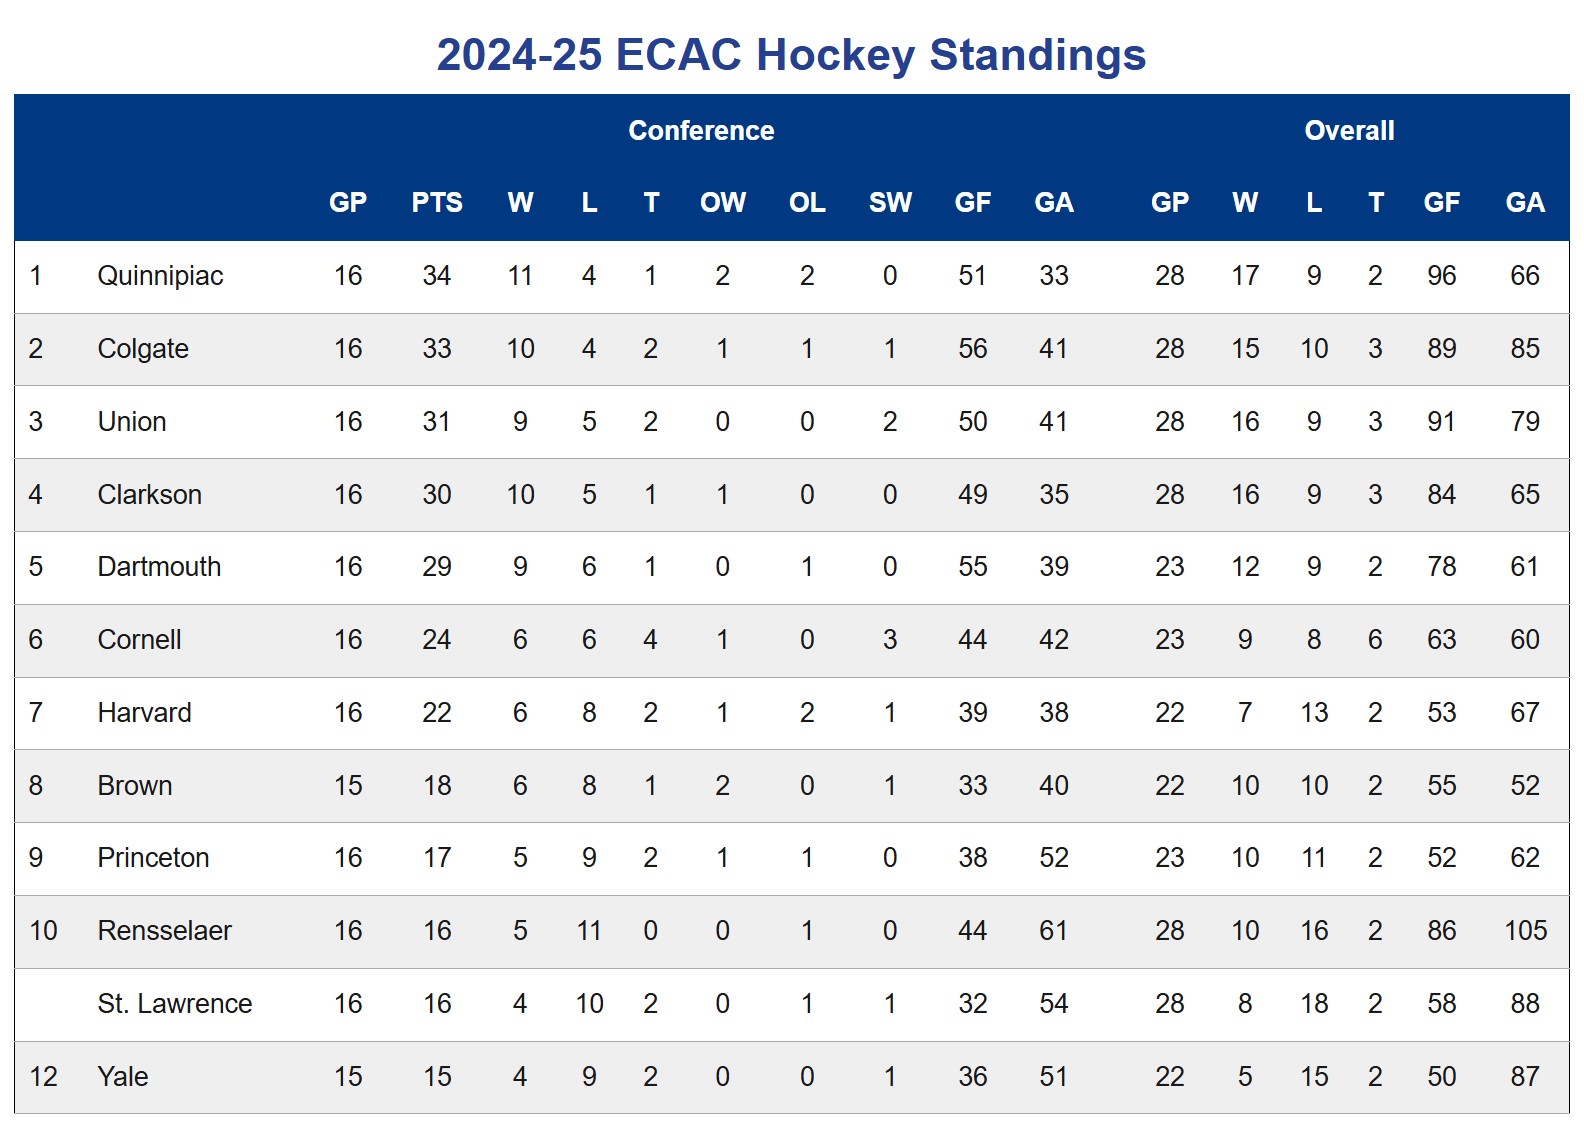Screen dimensions: 1584x1126
Task: Click the Clarkson team name
Action: point(150,495)
